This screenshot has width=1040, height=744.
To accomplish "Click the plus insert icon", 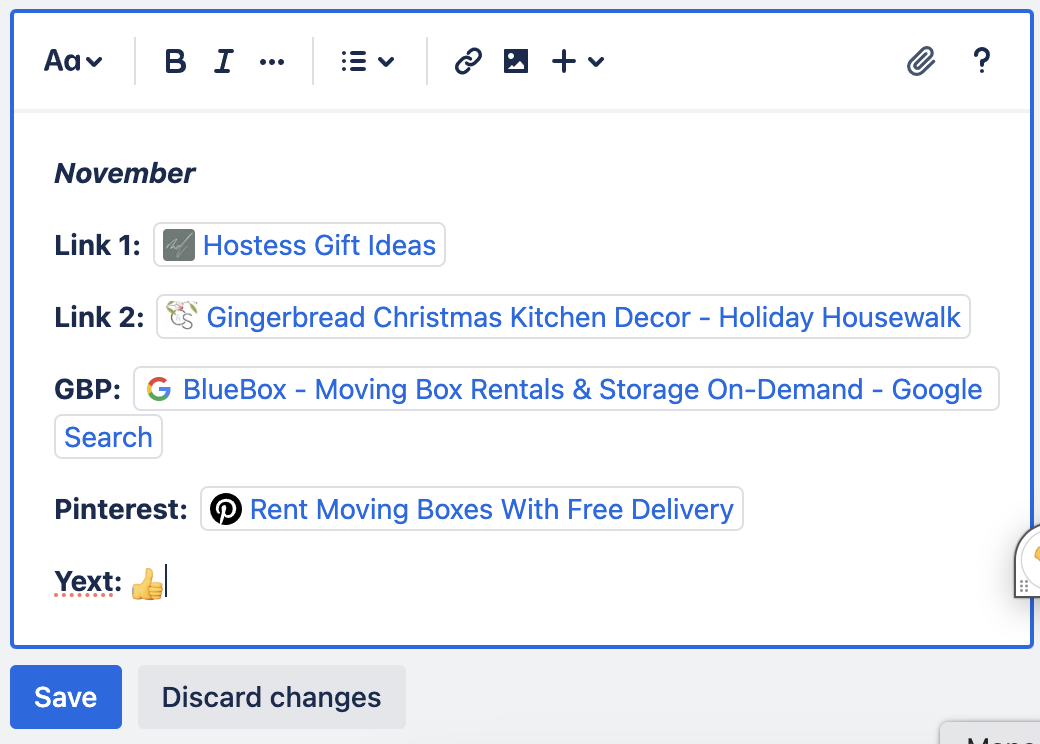I will coord(564,61).
